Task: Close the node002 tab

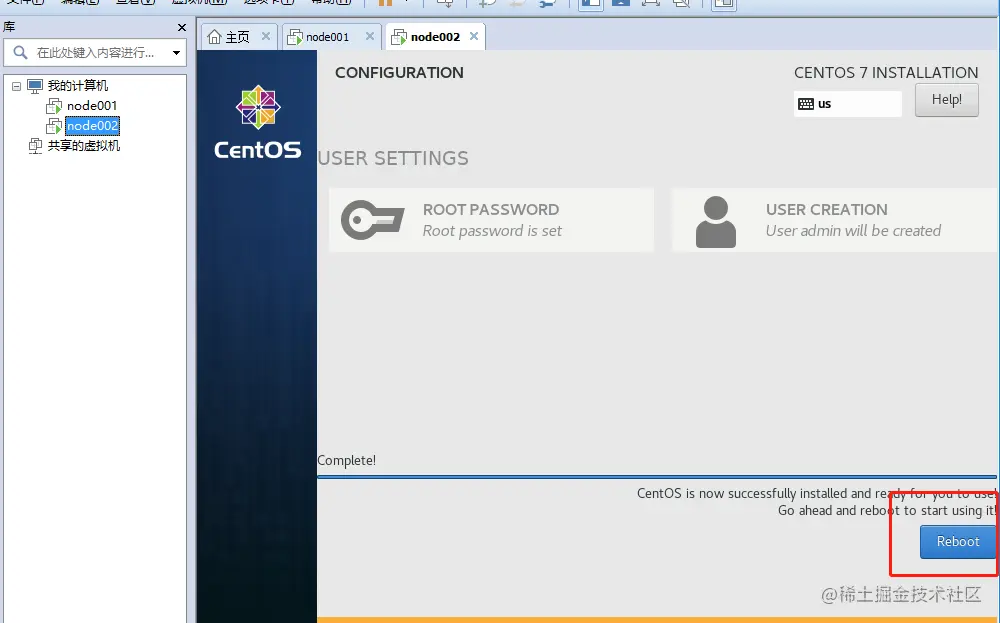Action: point(474,36)
